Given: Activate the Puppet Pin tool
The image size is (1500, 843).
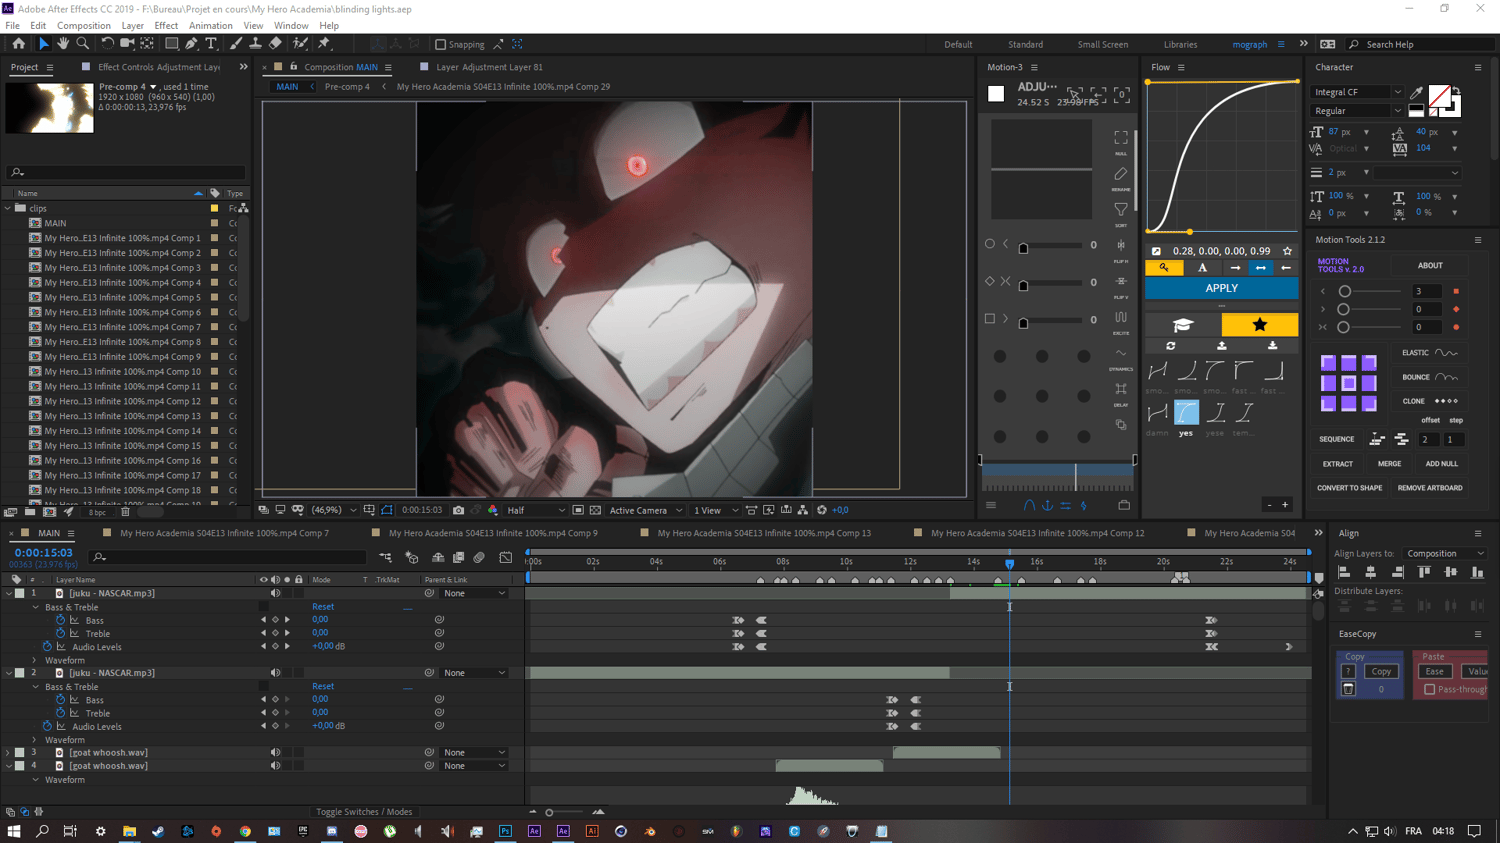Looking at the screenshot, I should (x=324, y=44).
